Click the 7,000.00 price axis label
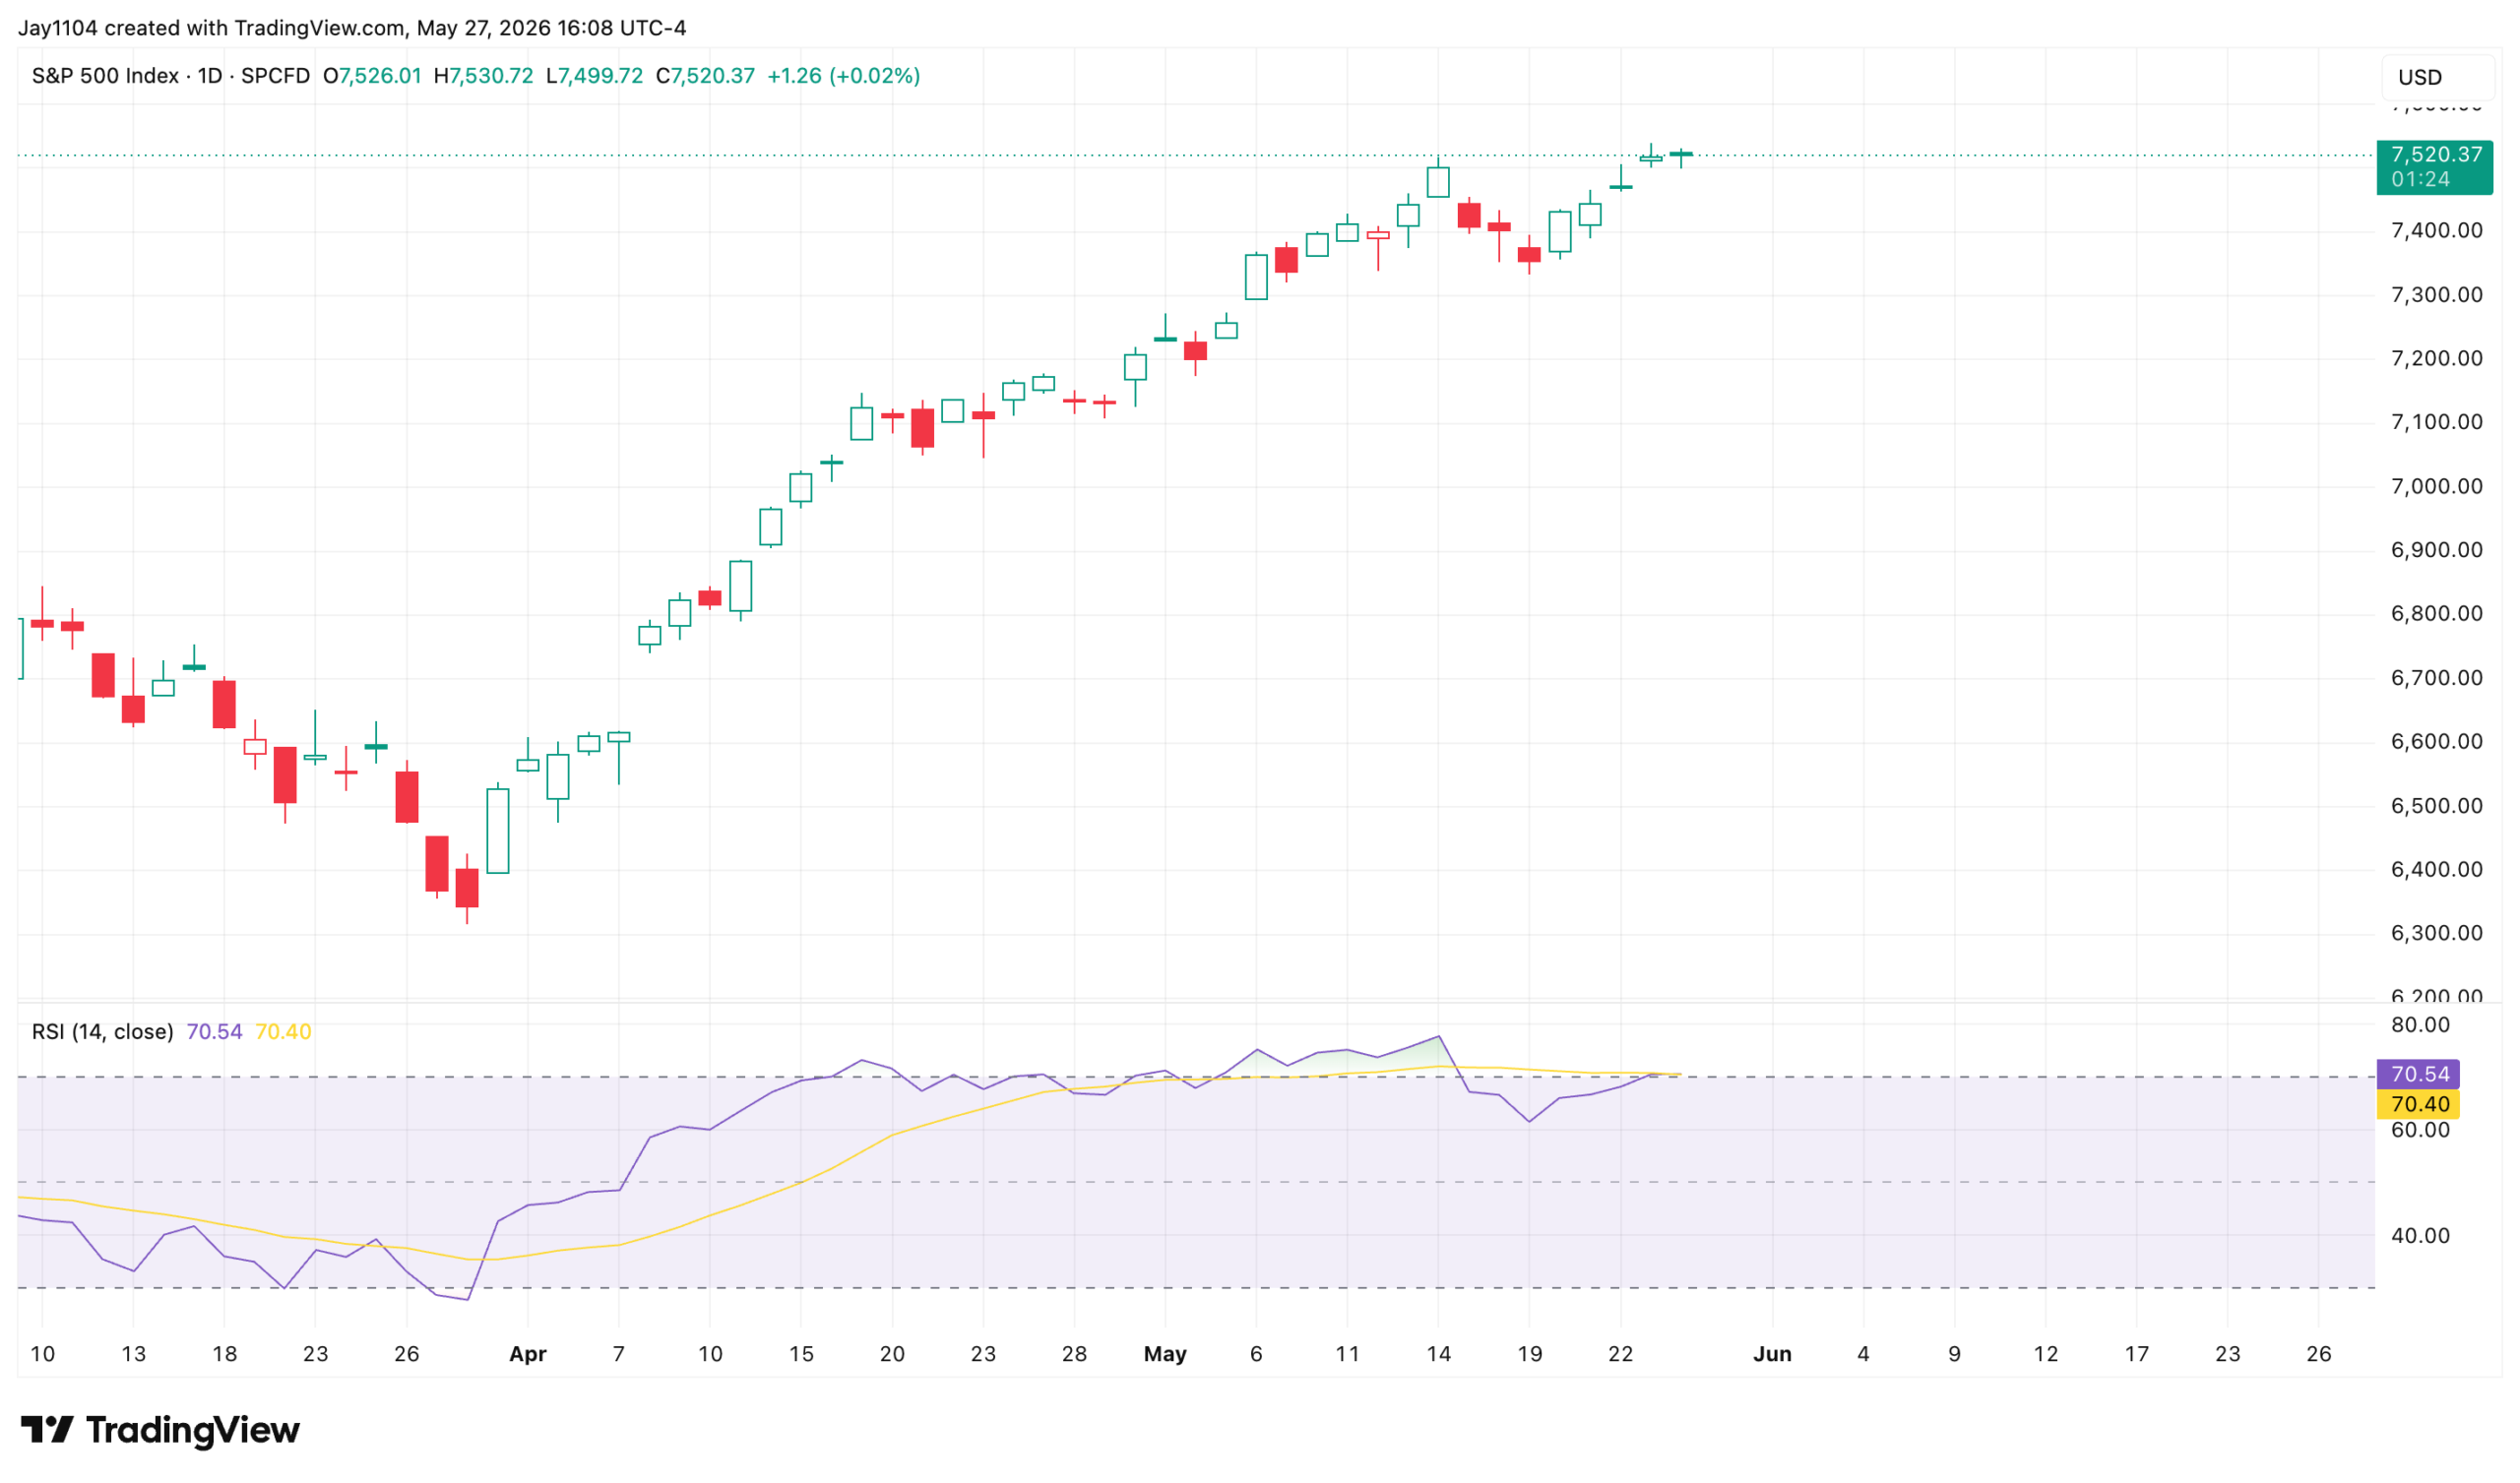The image size is (2520, 1483). (x=2436, y=487)
